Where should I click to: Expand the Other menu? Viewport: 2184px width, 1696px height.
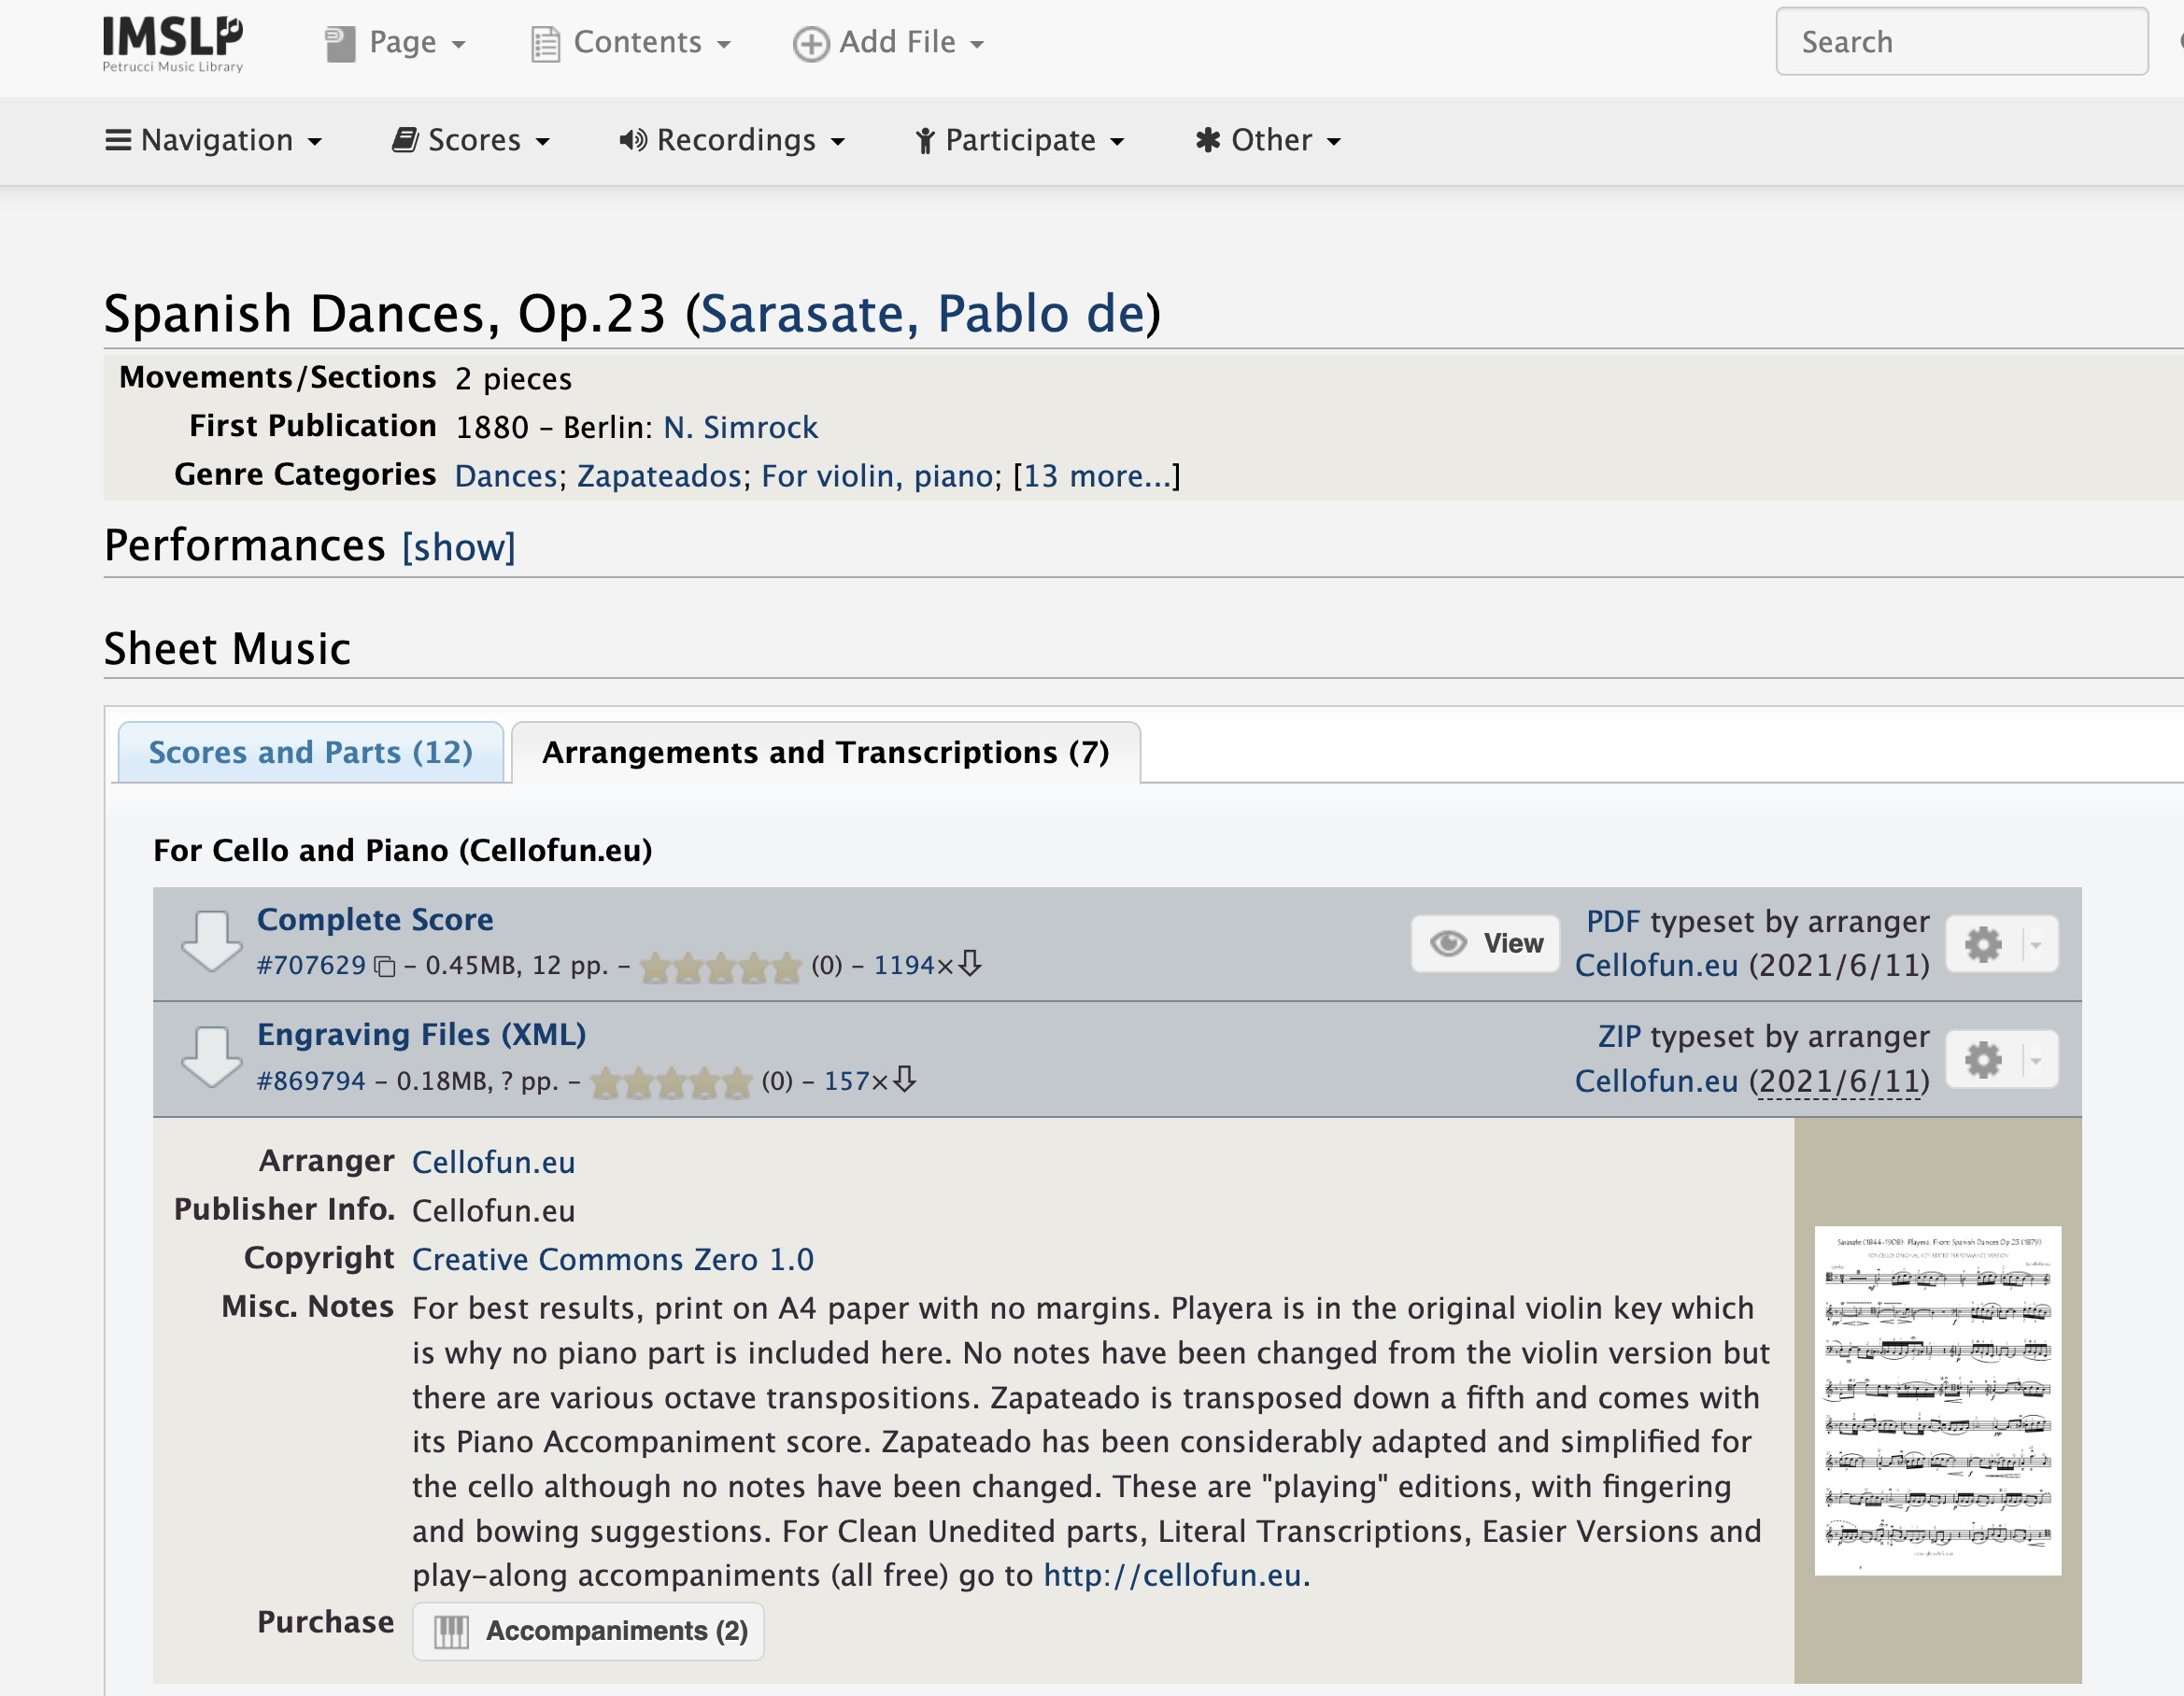pyautogui.click(x=1269, y=140)
